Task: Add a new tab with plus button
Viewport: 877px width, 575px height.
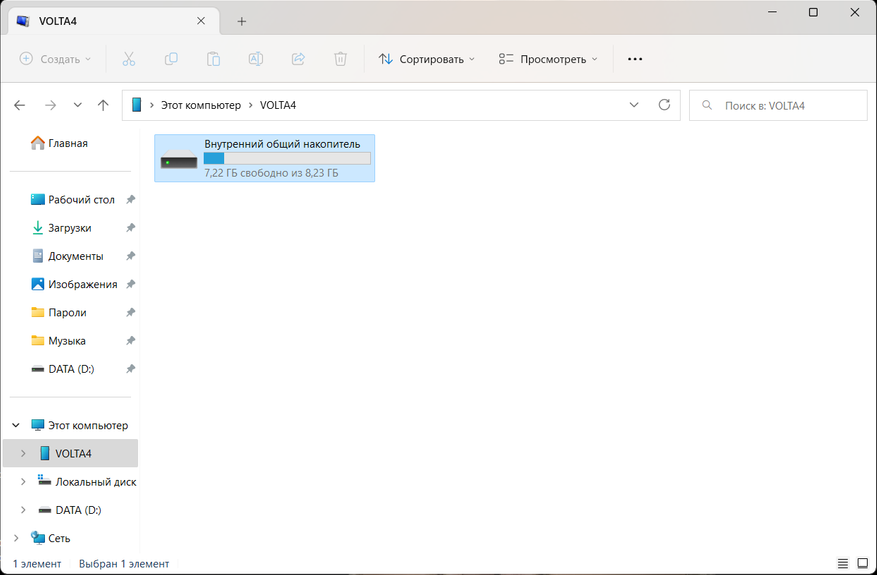Action: (x=242, y=21)
